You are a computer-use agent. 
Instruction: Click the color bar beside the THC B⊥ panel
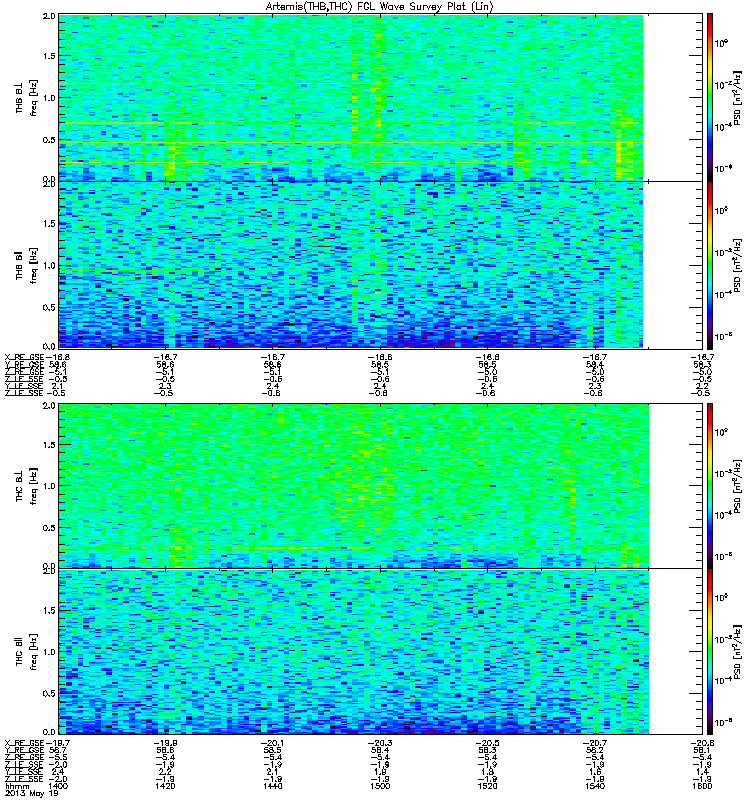(x=709, y=486)
